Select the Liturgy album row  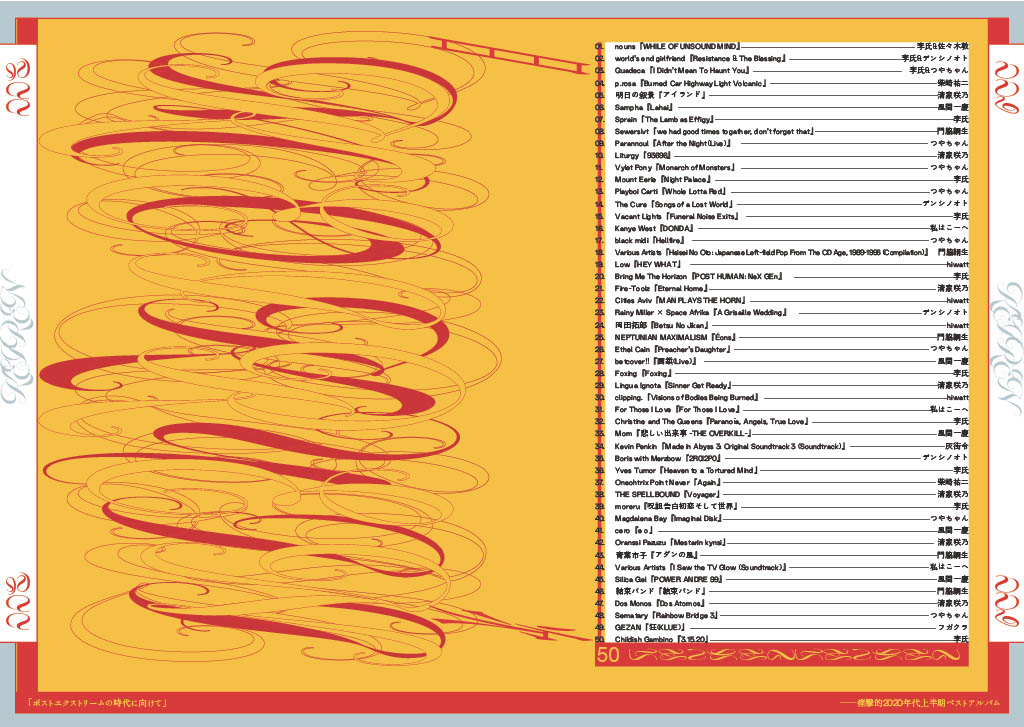tap(782, 155)
